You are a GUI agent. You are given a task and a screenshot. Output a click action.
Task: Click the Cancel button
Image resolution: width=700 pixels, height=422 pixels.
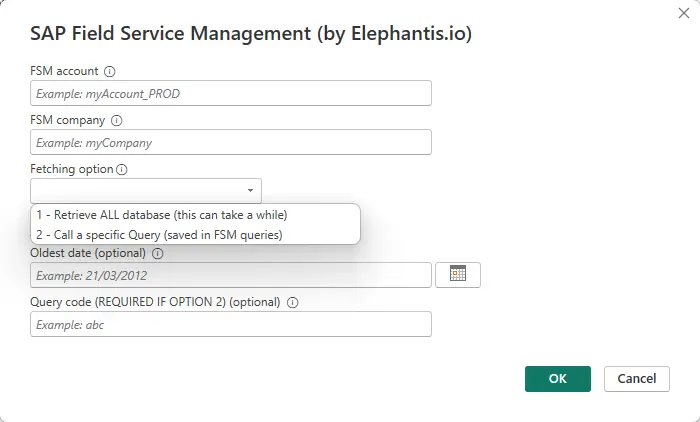pyautogui.click(x=637, y=379)
